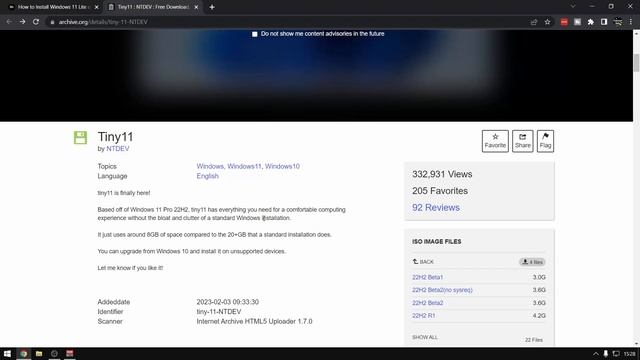Viewport: 640px width, 360px height.
Task: Open the Windows Start menu
Action: 7,353
